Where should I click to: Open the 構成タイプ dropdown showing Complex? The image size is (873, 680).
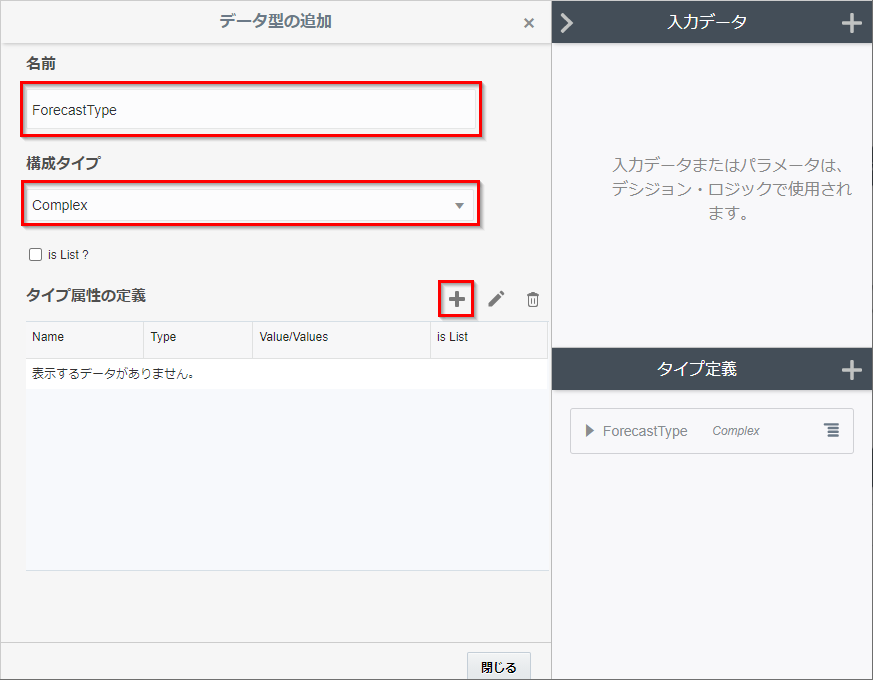pos(250,205)
